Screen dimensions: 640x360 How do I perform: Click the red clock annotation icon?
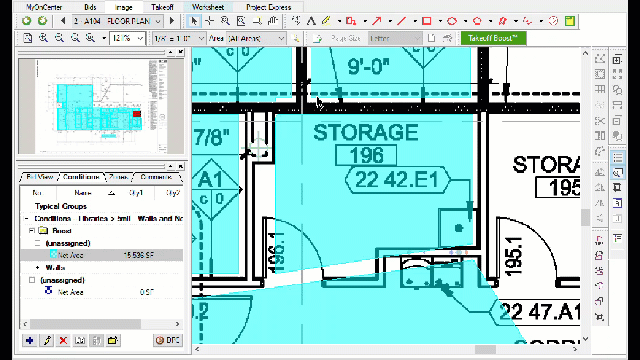[553, 21]
